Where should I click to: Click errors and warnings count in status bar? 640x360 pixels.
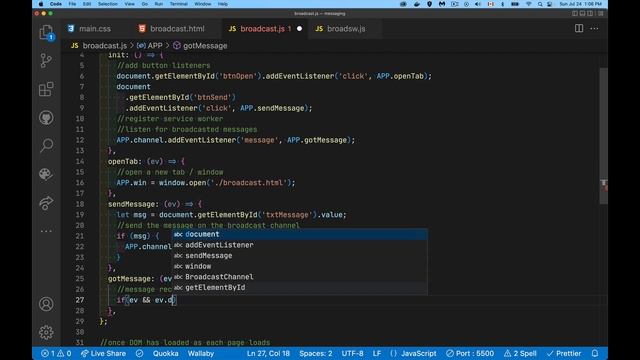(x=56, y=353)
